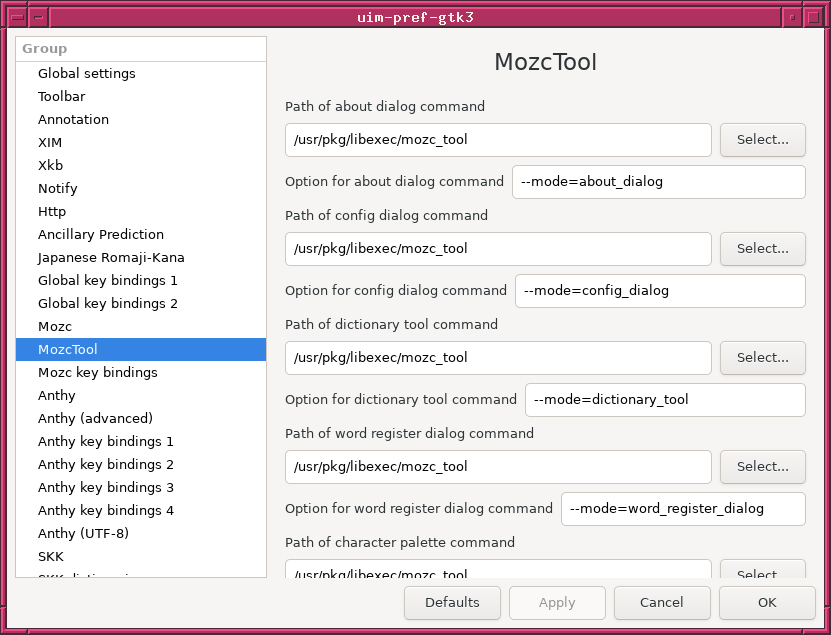Edit the --mode=dictionary_tool option field

pyautogui.click(x=665, y=400)
